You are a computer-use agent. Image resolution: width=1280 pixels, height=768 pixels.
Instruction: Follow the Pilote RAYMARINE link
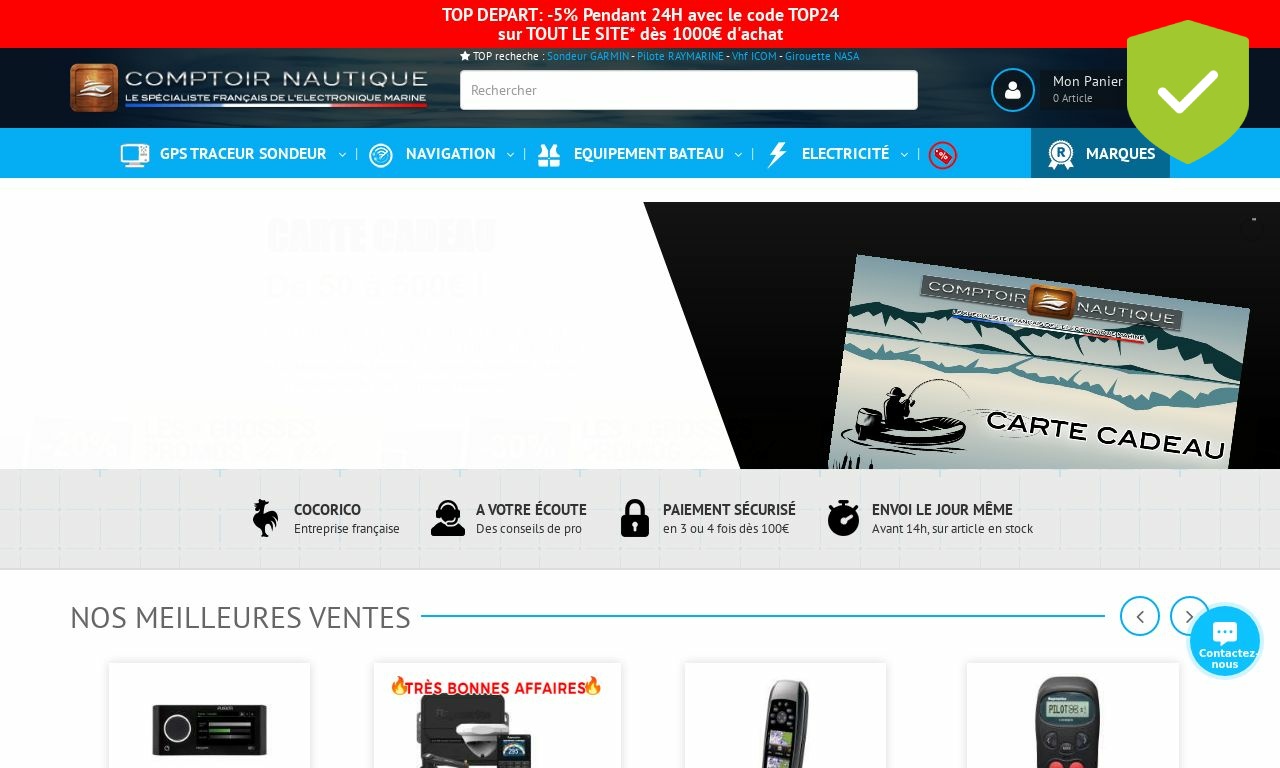680,56
